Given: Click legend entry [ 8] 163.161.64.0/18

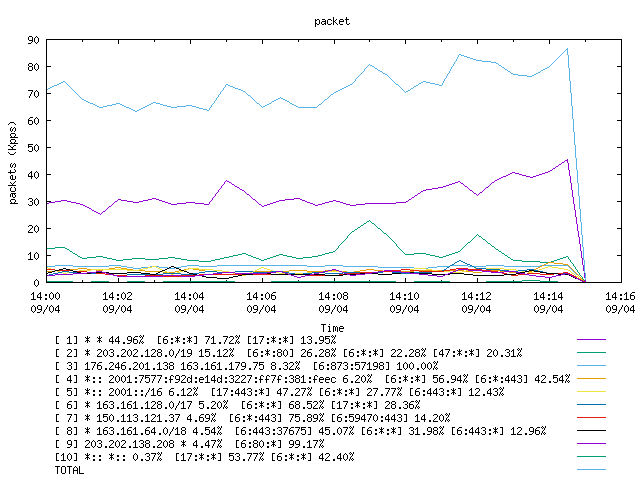Looking at the screenshot, I should point(300,431).
